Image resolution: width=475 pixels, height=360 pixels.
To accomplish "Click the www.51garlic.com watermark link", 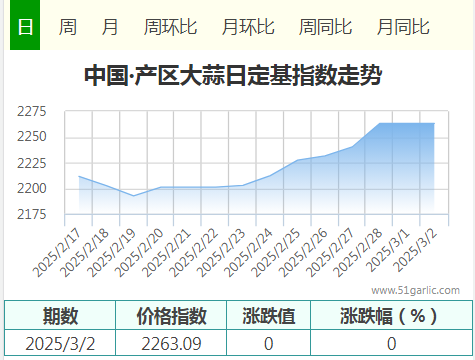I will point(415,290).
